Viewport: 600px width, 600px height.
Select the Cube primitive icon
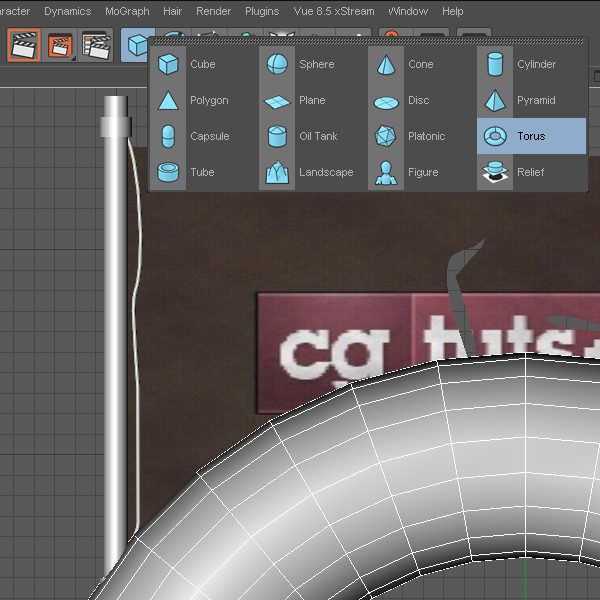[168, 64]
